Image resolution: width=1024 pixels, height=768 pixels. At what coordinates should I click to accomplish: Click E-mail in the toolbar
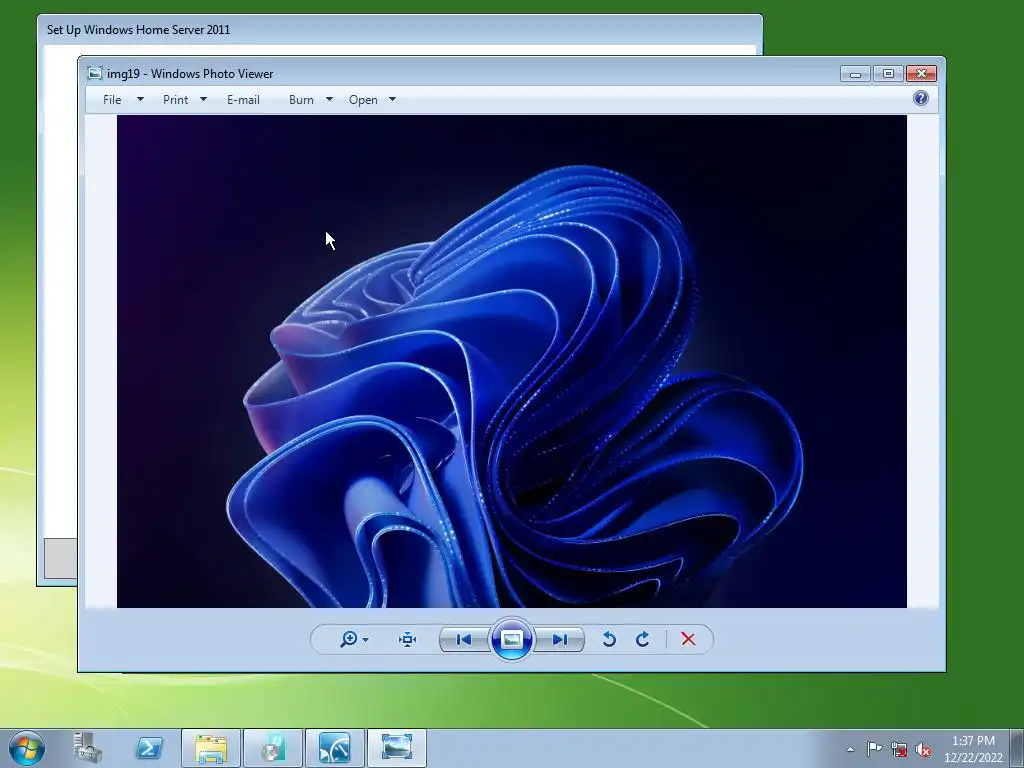click(243, 100)
